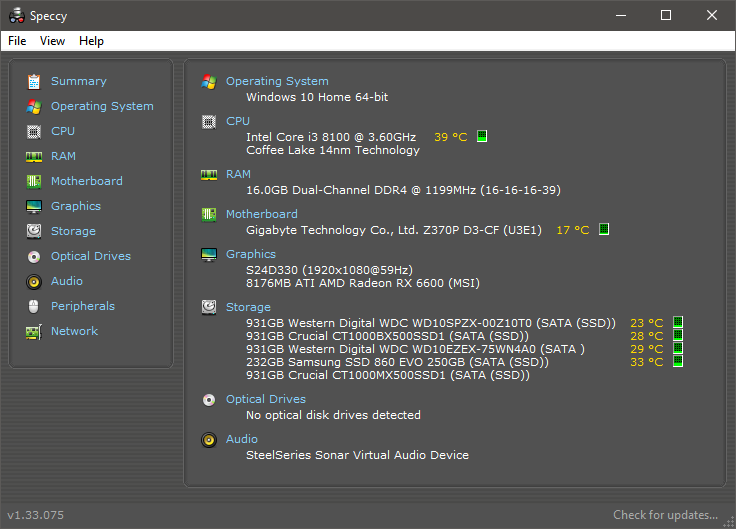Viewport: 736px width, 529px height.
Task: Select Network in the sidebar
Action: click(74, 331)
